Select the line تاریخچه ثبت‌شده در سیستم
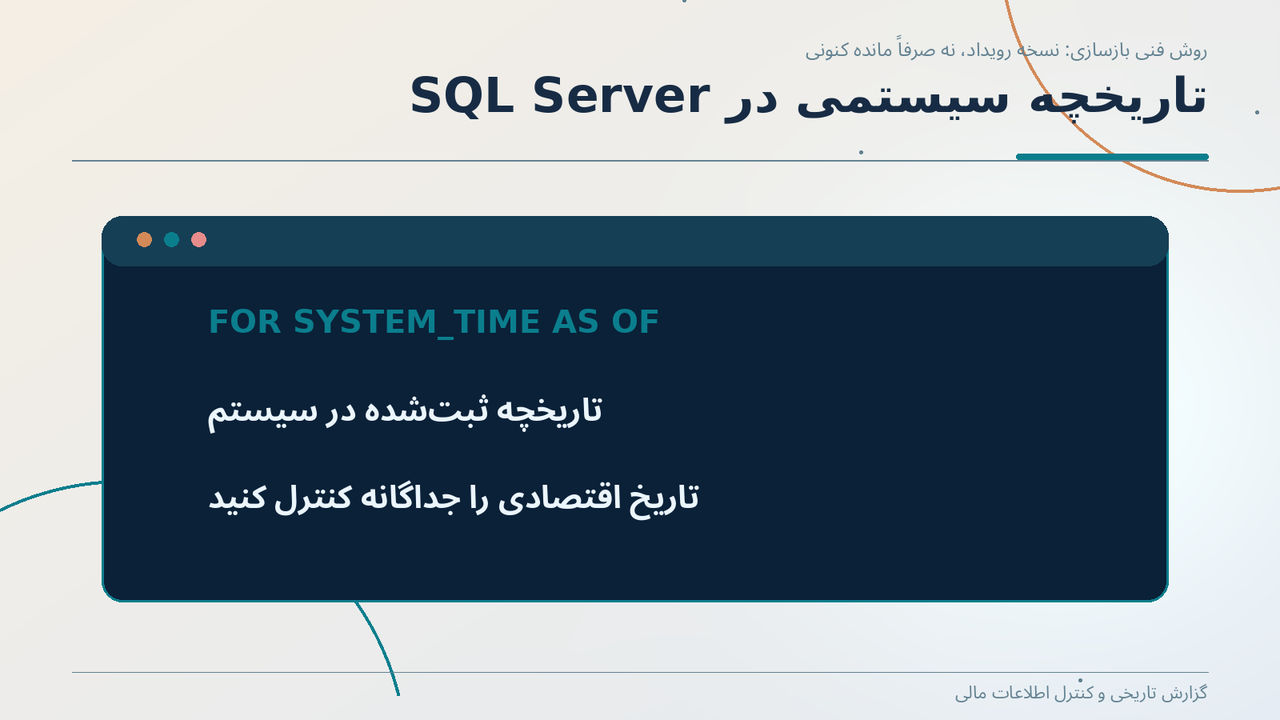This screenshot has width=1280, height=720. (x=405, y=410)
